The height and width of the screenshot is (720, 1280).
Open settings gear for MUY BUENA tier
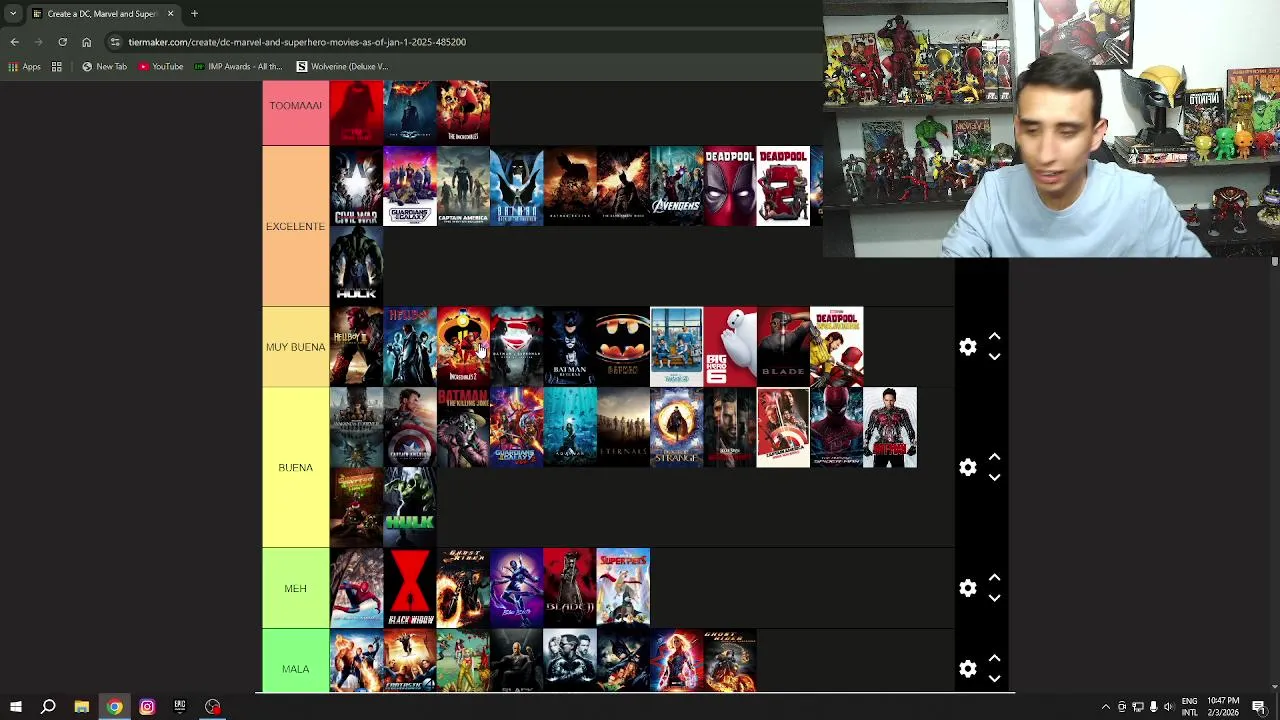(967, 347)
